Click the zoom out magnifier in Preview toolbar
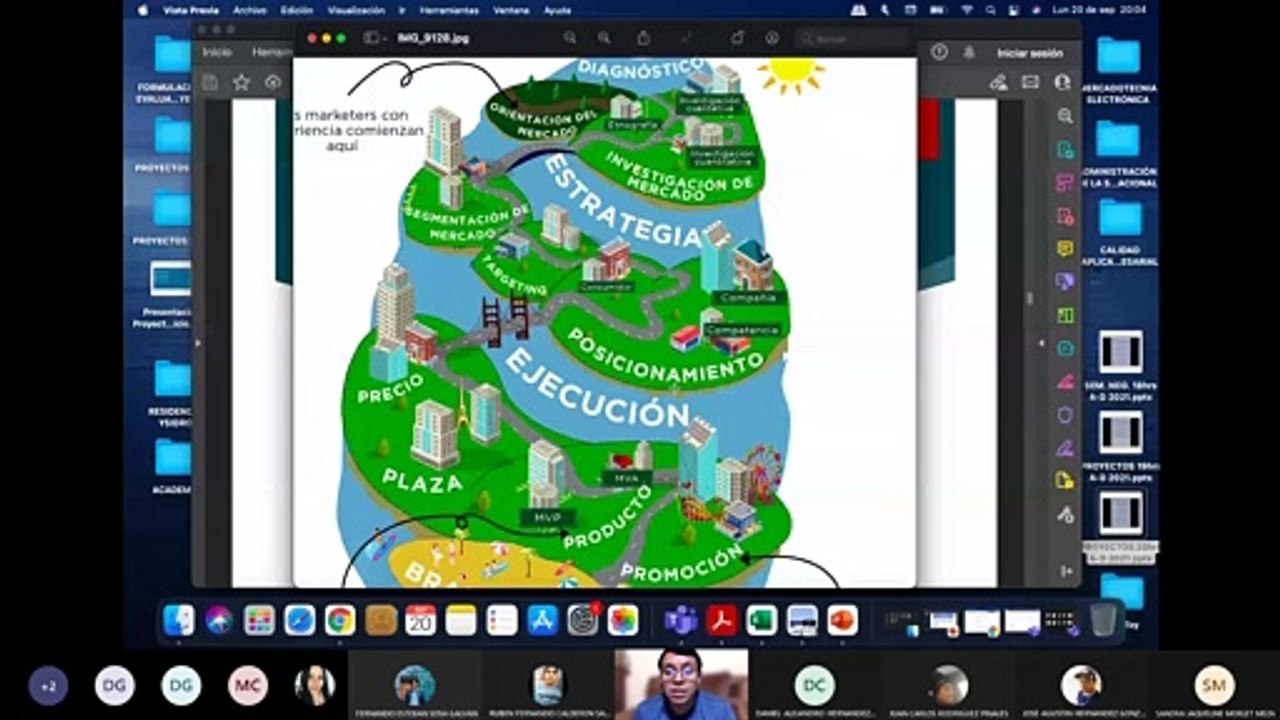The height and width of the screenshot is (720, 1280). coord(569,38)
